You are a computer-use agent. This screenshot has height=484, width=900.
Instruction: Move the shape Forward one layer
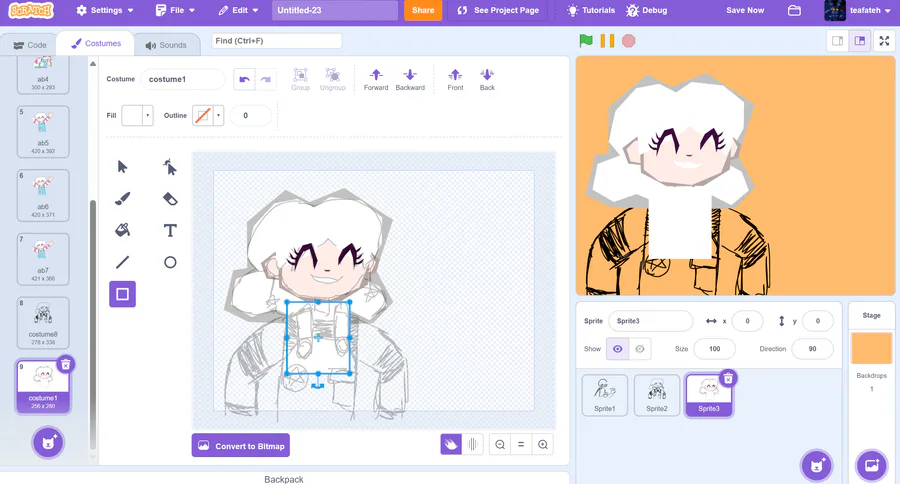tap(376, 79)
